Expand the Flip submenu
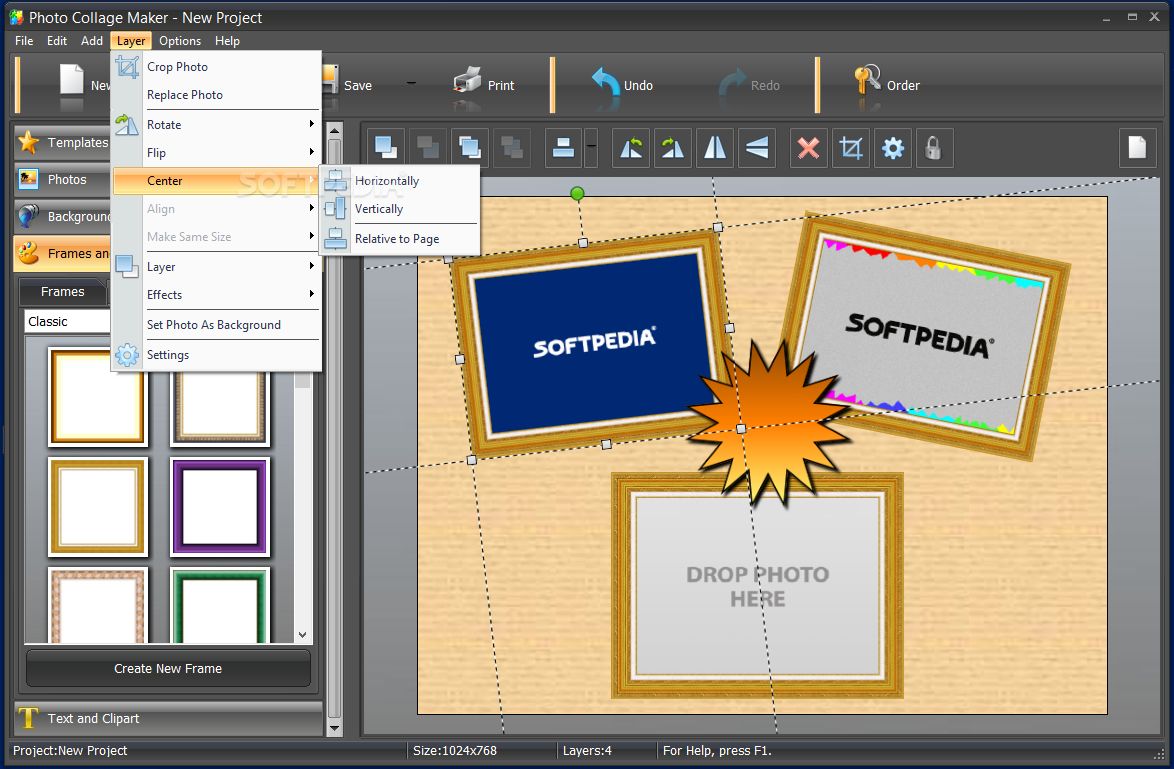 pyautogui.click(x=216, y=153)
